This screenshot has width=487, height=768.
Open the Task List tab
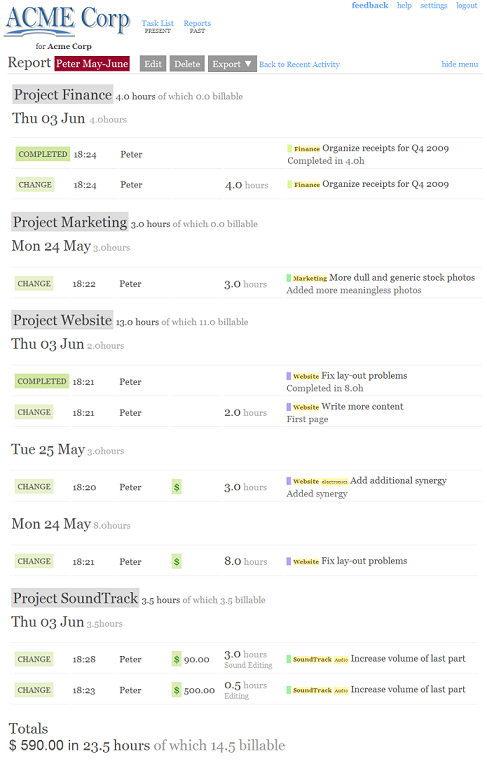click(157, 26)
